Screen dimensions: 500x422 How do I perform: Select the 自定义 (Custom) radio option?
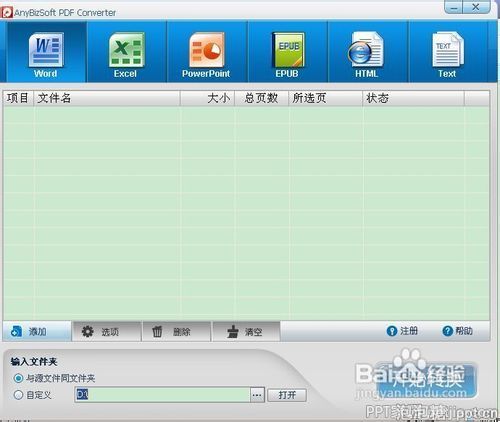tap(33, 395)
